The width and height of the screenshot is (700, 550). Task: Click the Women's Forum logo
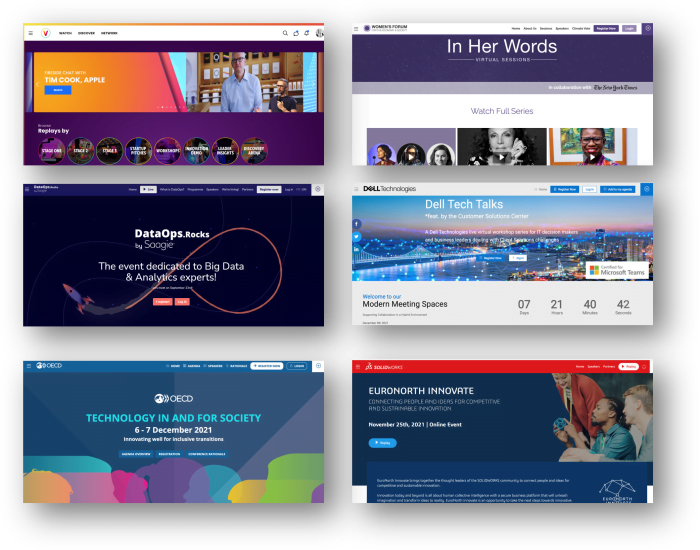[x=385, y=28]
